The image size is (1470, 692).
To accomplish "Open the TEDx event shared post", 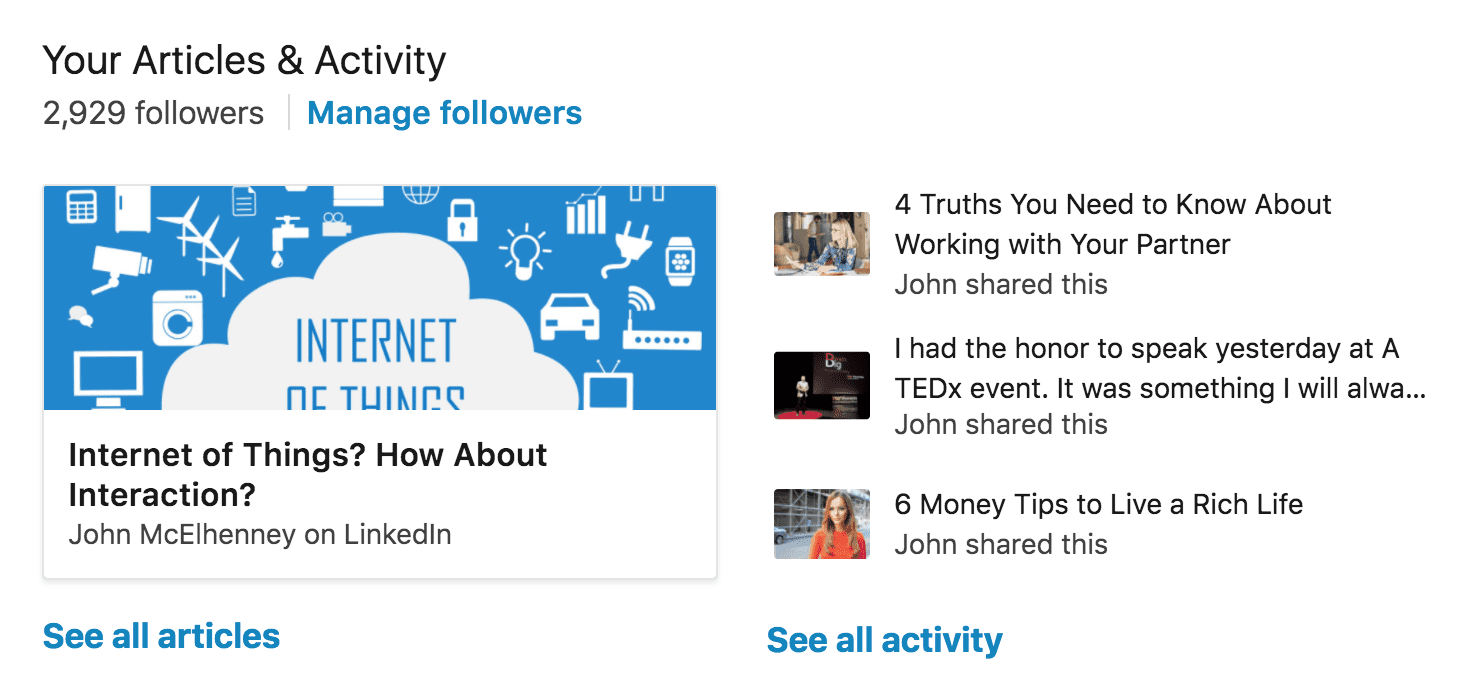I will click(1147, 368).
